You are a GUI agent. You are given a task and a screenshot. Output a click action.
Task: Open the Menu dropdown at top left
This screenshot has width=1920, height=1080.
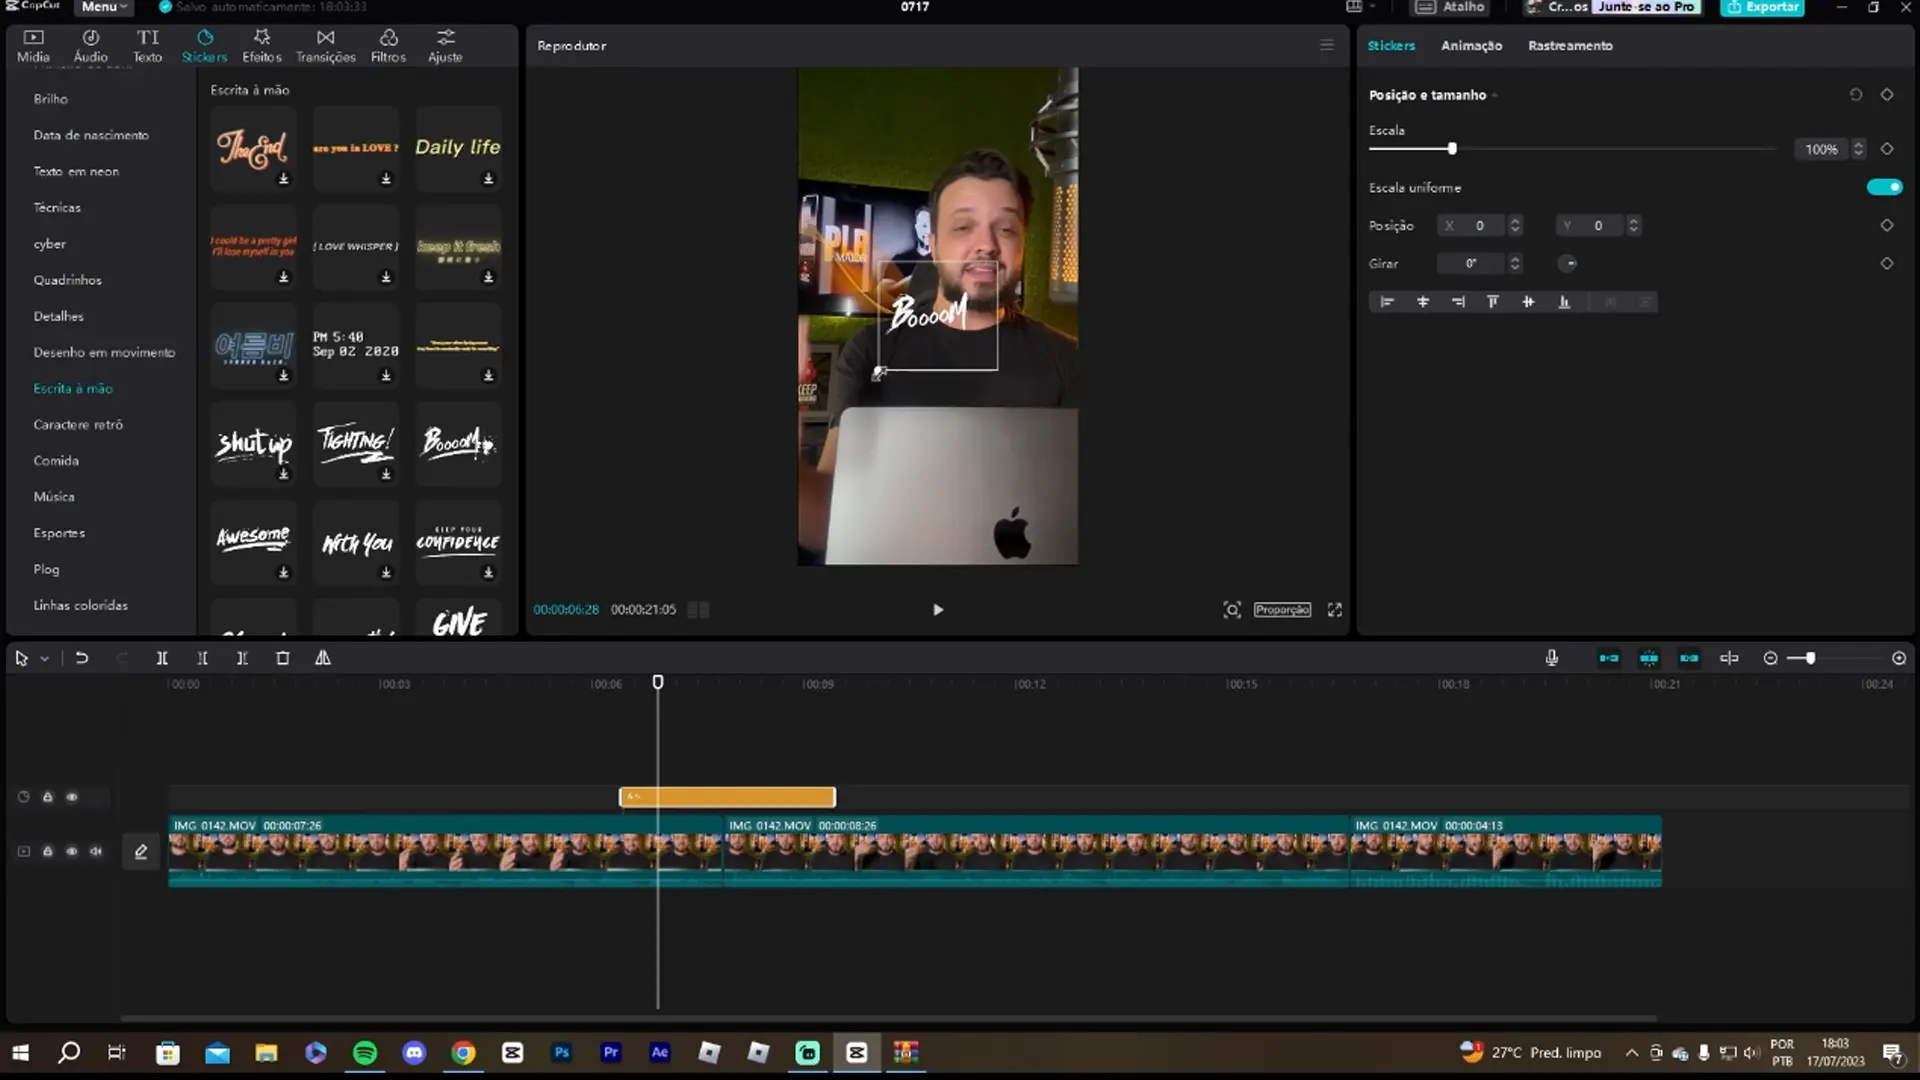point(104,7)
